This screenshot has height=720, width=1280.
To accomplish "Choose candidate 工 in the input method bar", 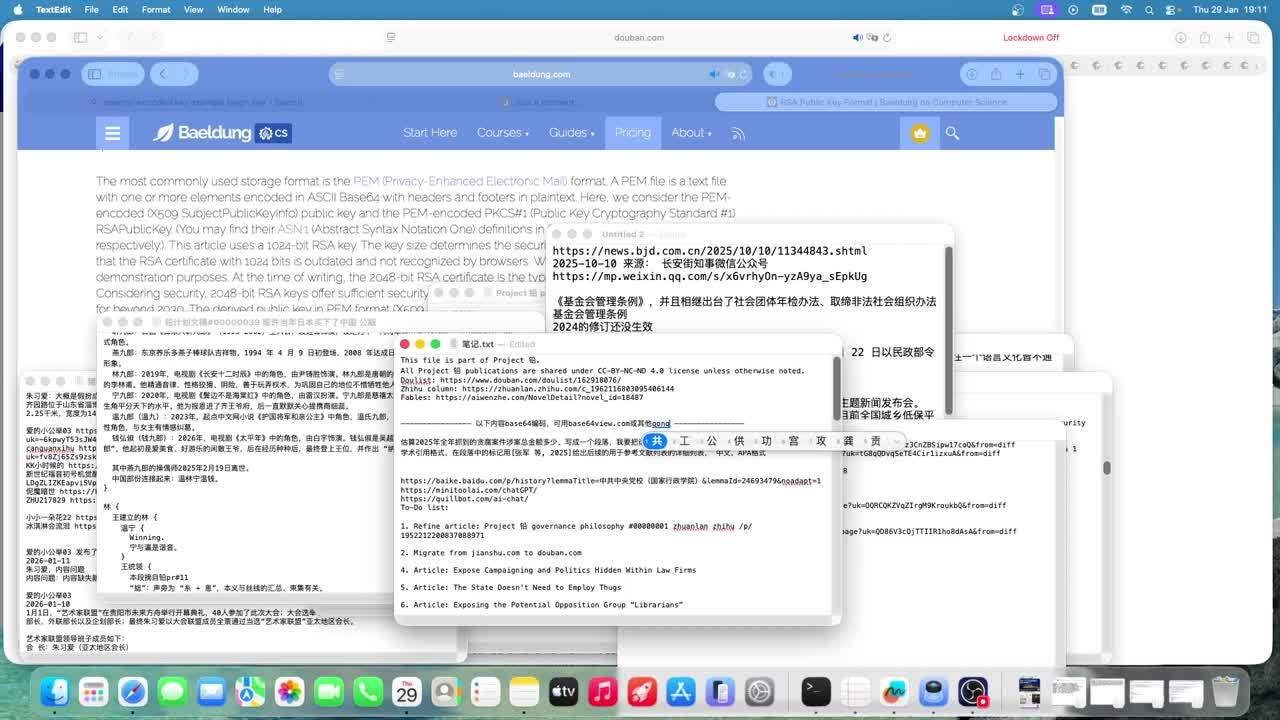I will (x=684, y=441).
